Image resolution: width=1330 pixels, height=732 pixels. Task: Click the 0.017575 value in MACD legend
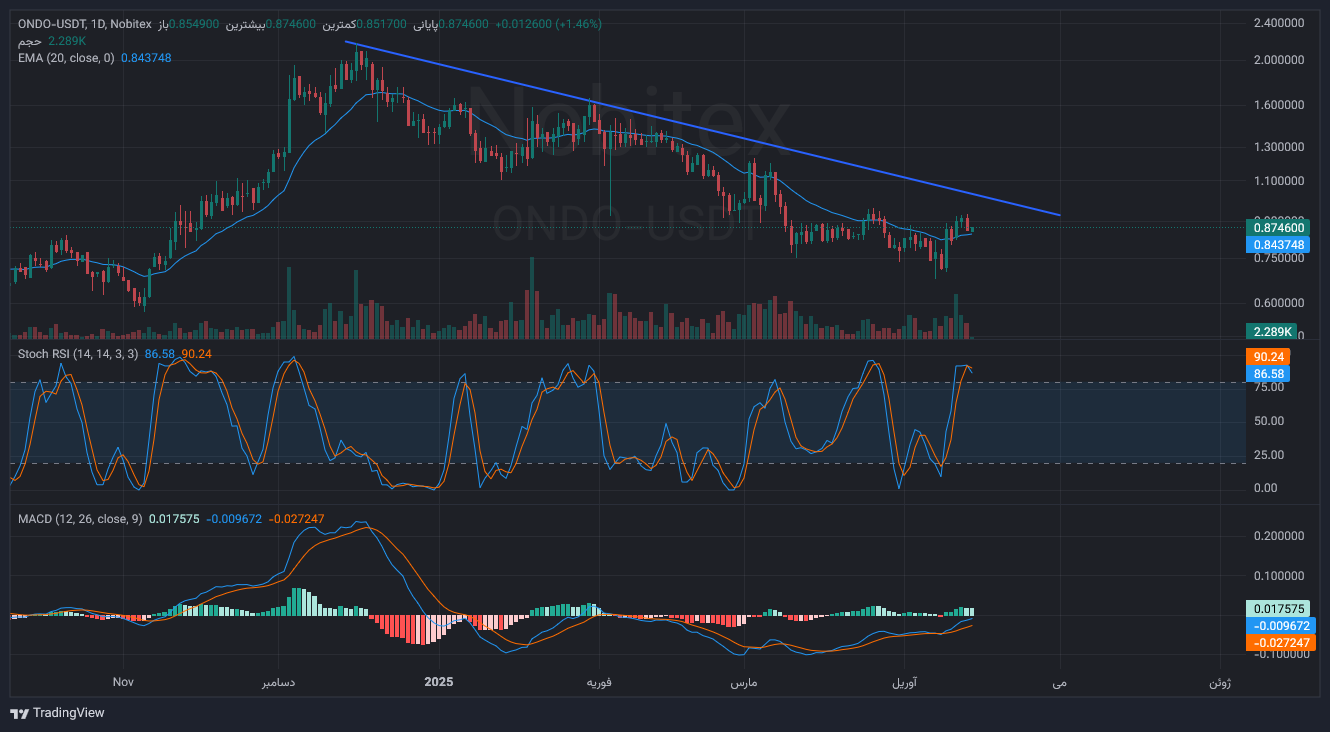[x=174, y=519]
